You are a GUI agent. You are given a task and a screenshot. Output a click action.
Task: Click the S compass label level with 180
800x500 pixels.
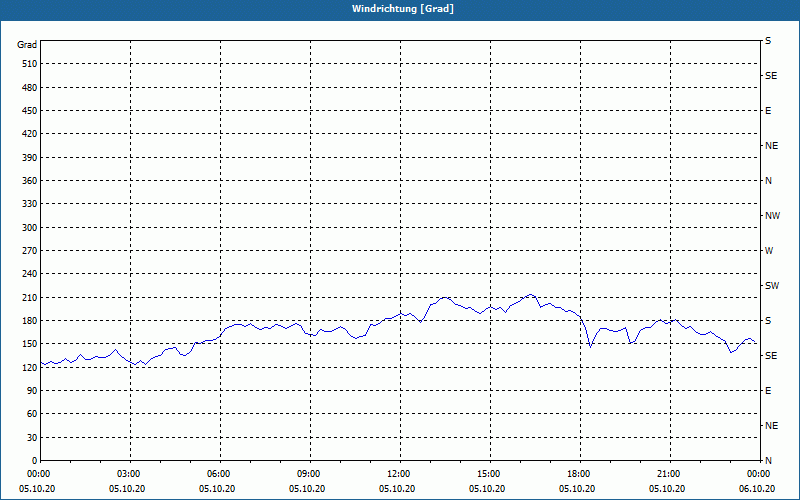click(x=768, y=321)
